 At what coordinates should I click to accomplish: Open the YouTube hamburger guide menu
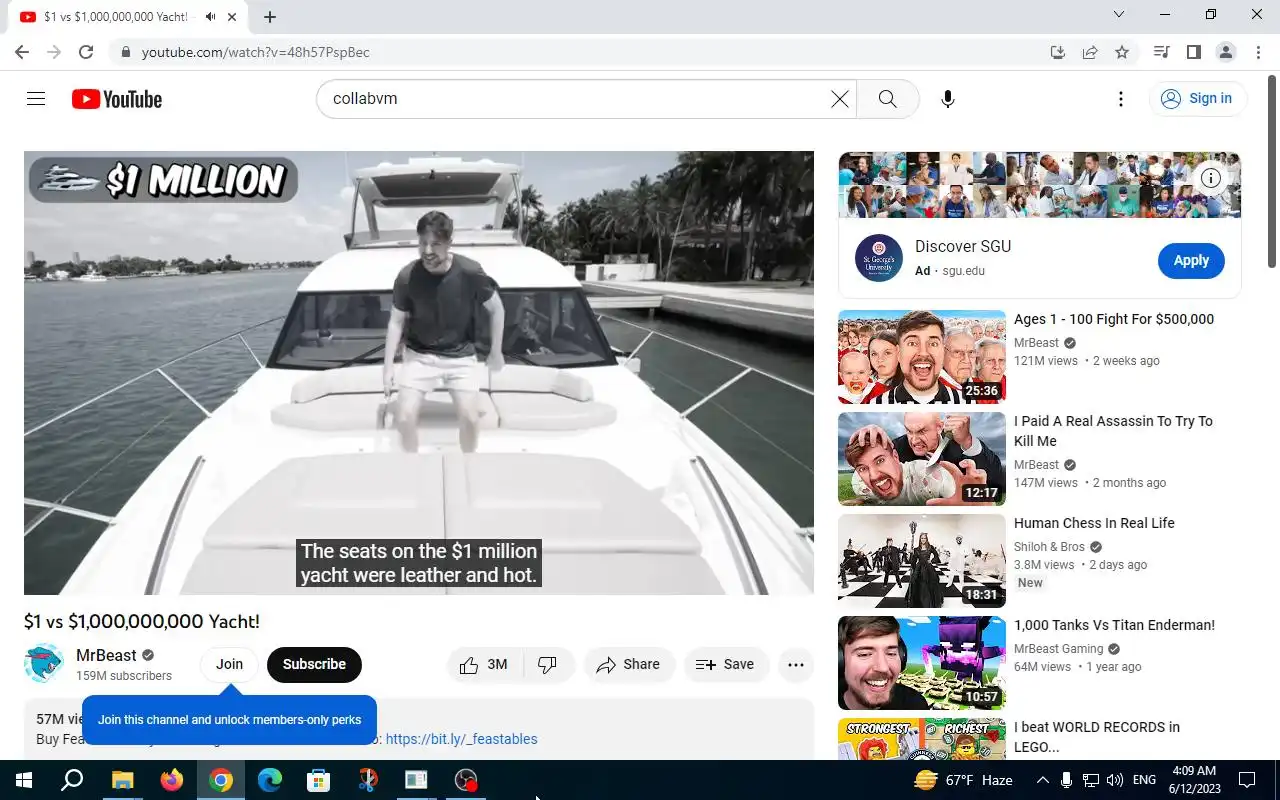click(36, 99)
